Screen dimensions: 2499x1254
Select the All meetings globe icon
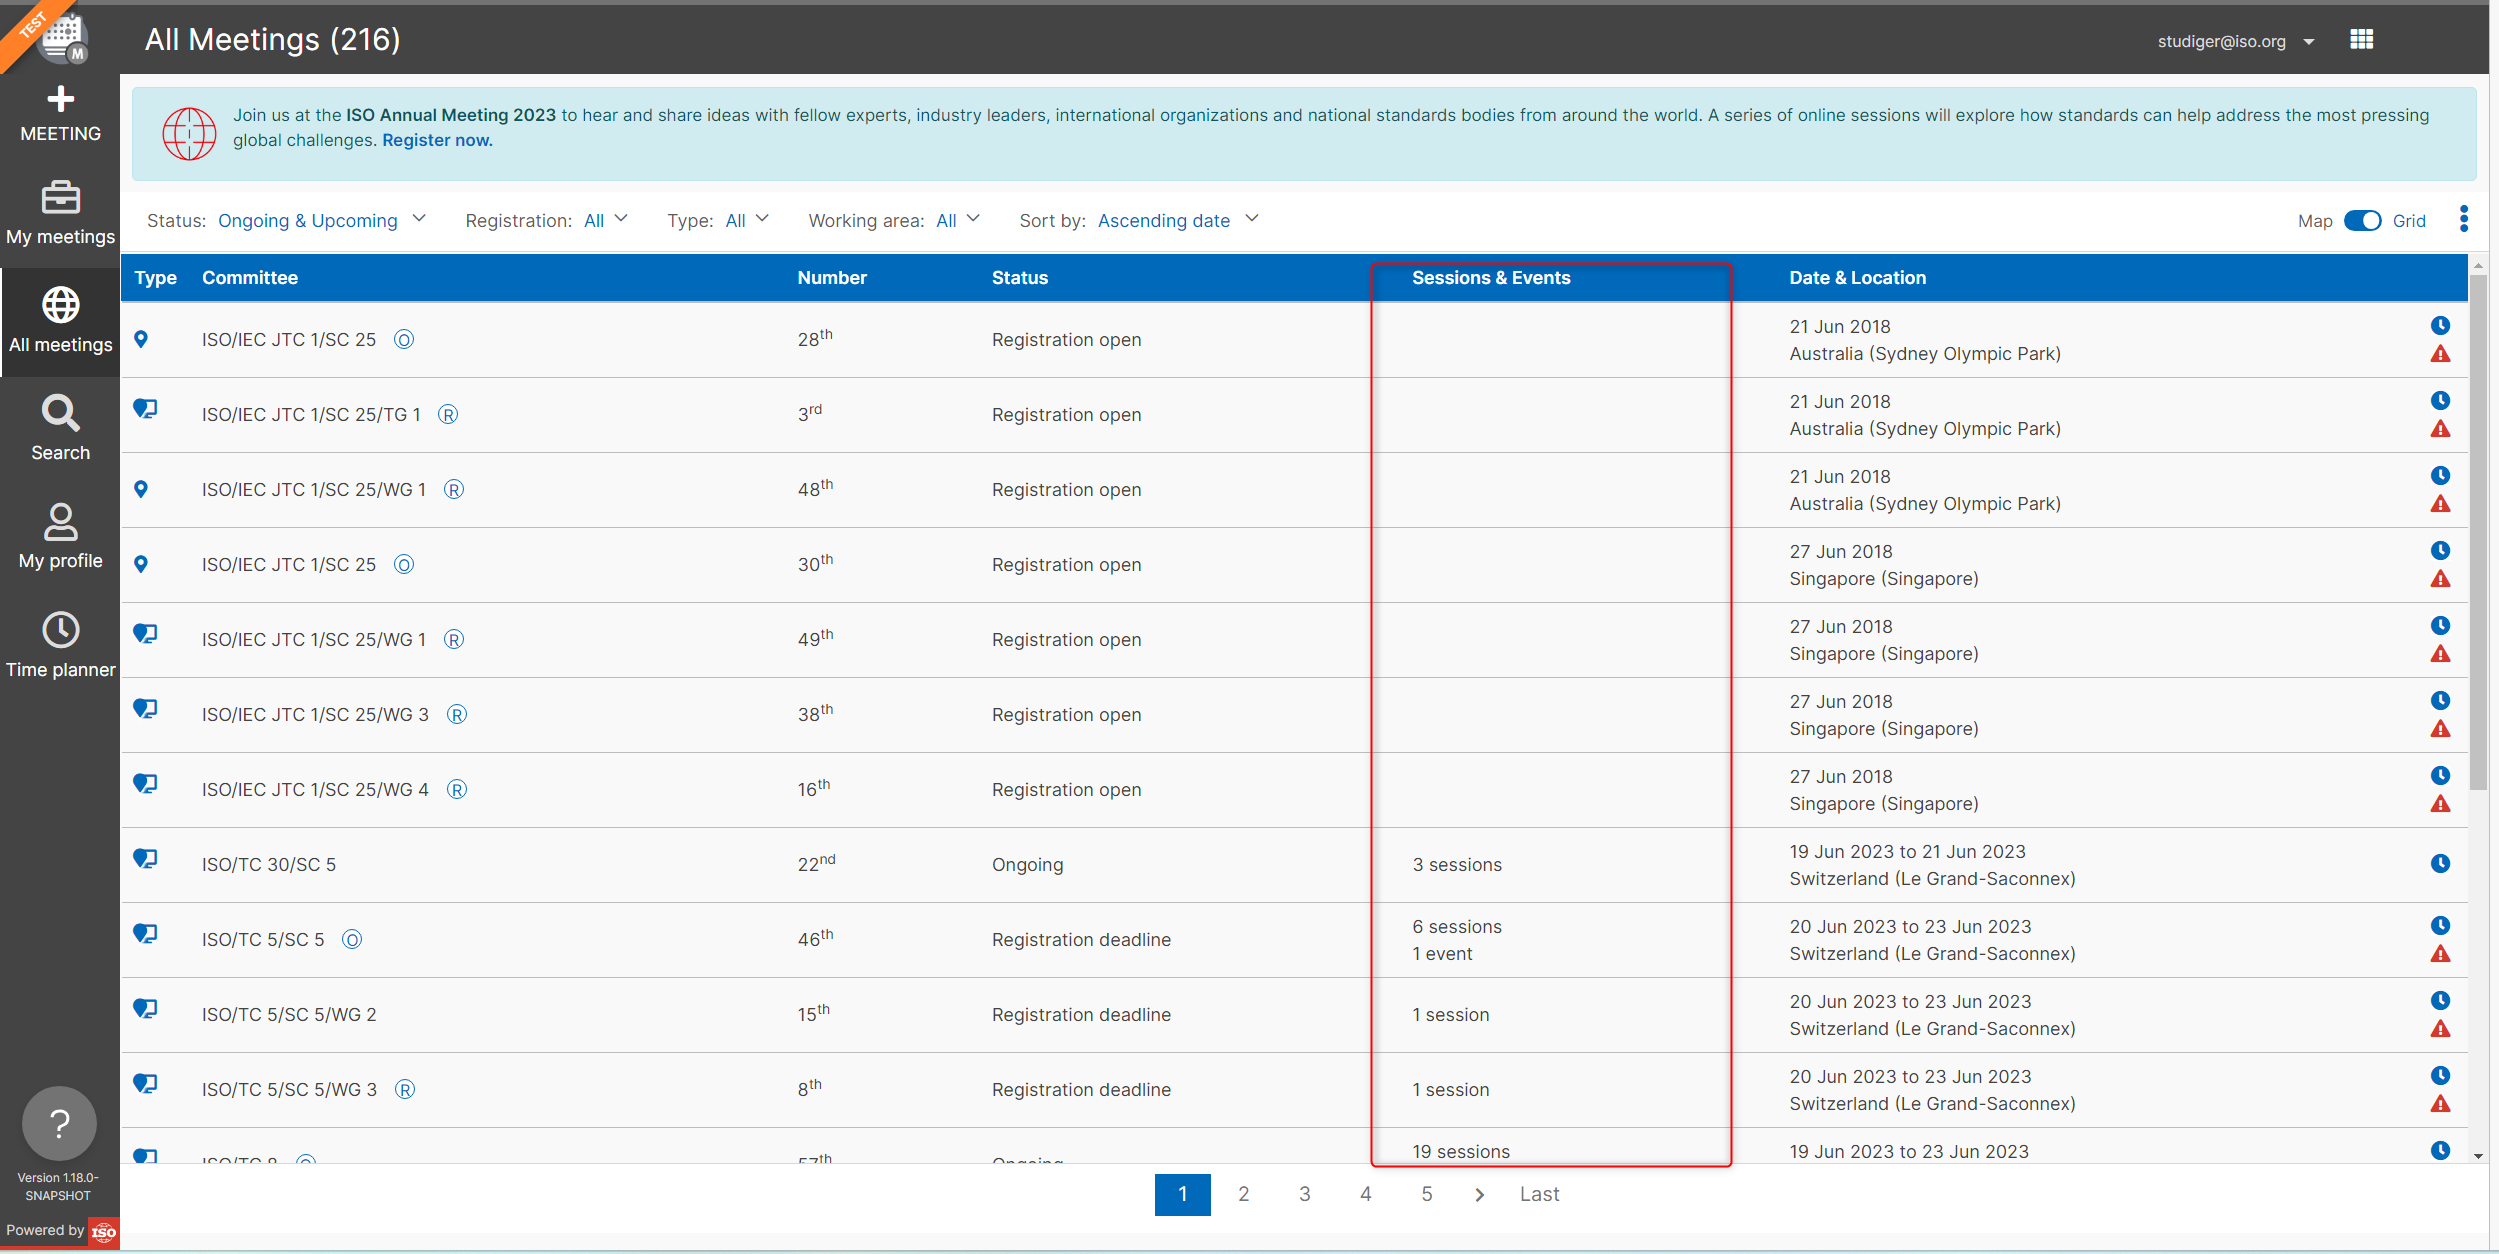tap(60, 305)
